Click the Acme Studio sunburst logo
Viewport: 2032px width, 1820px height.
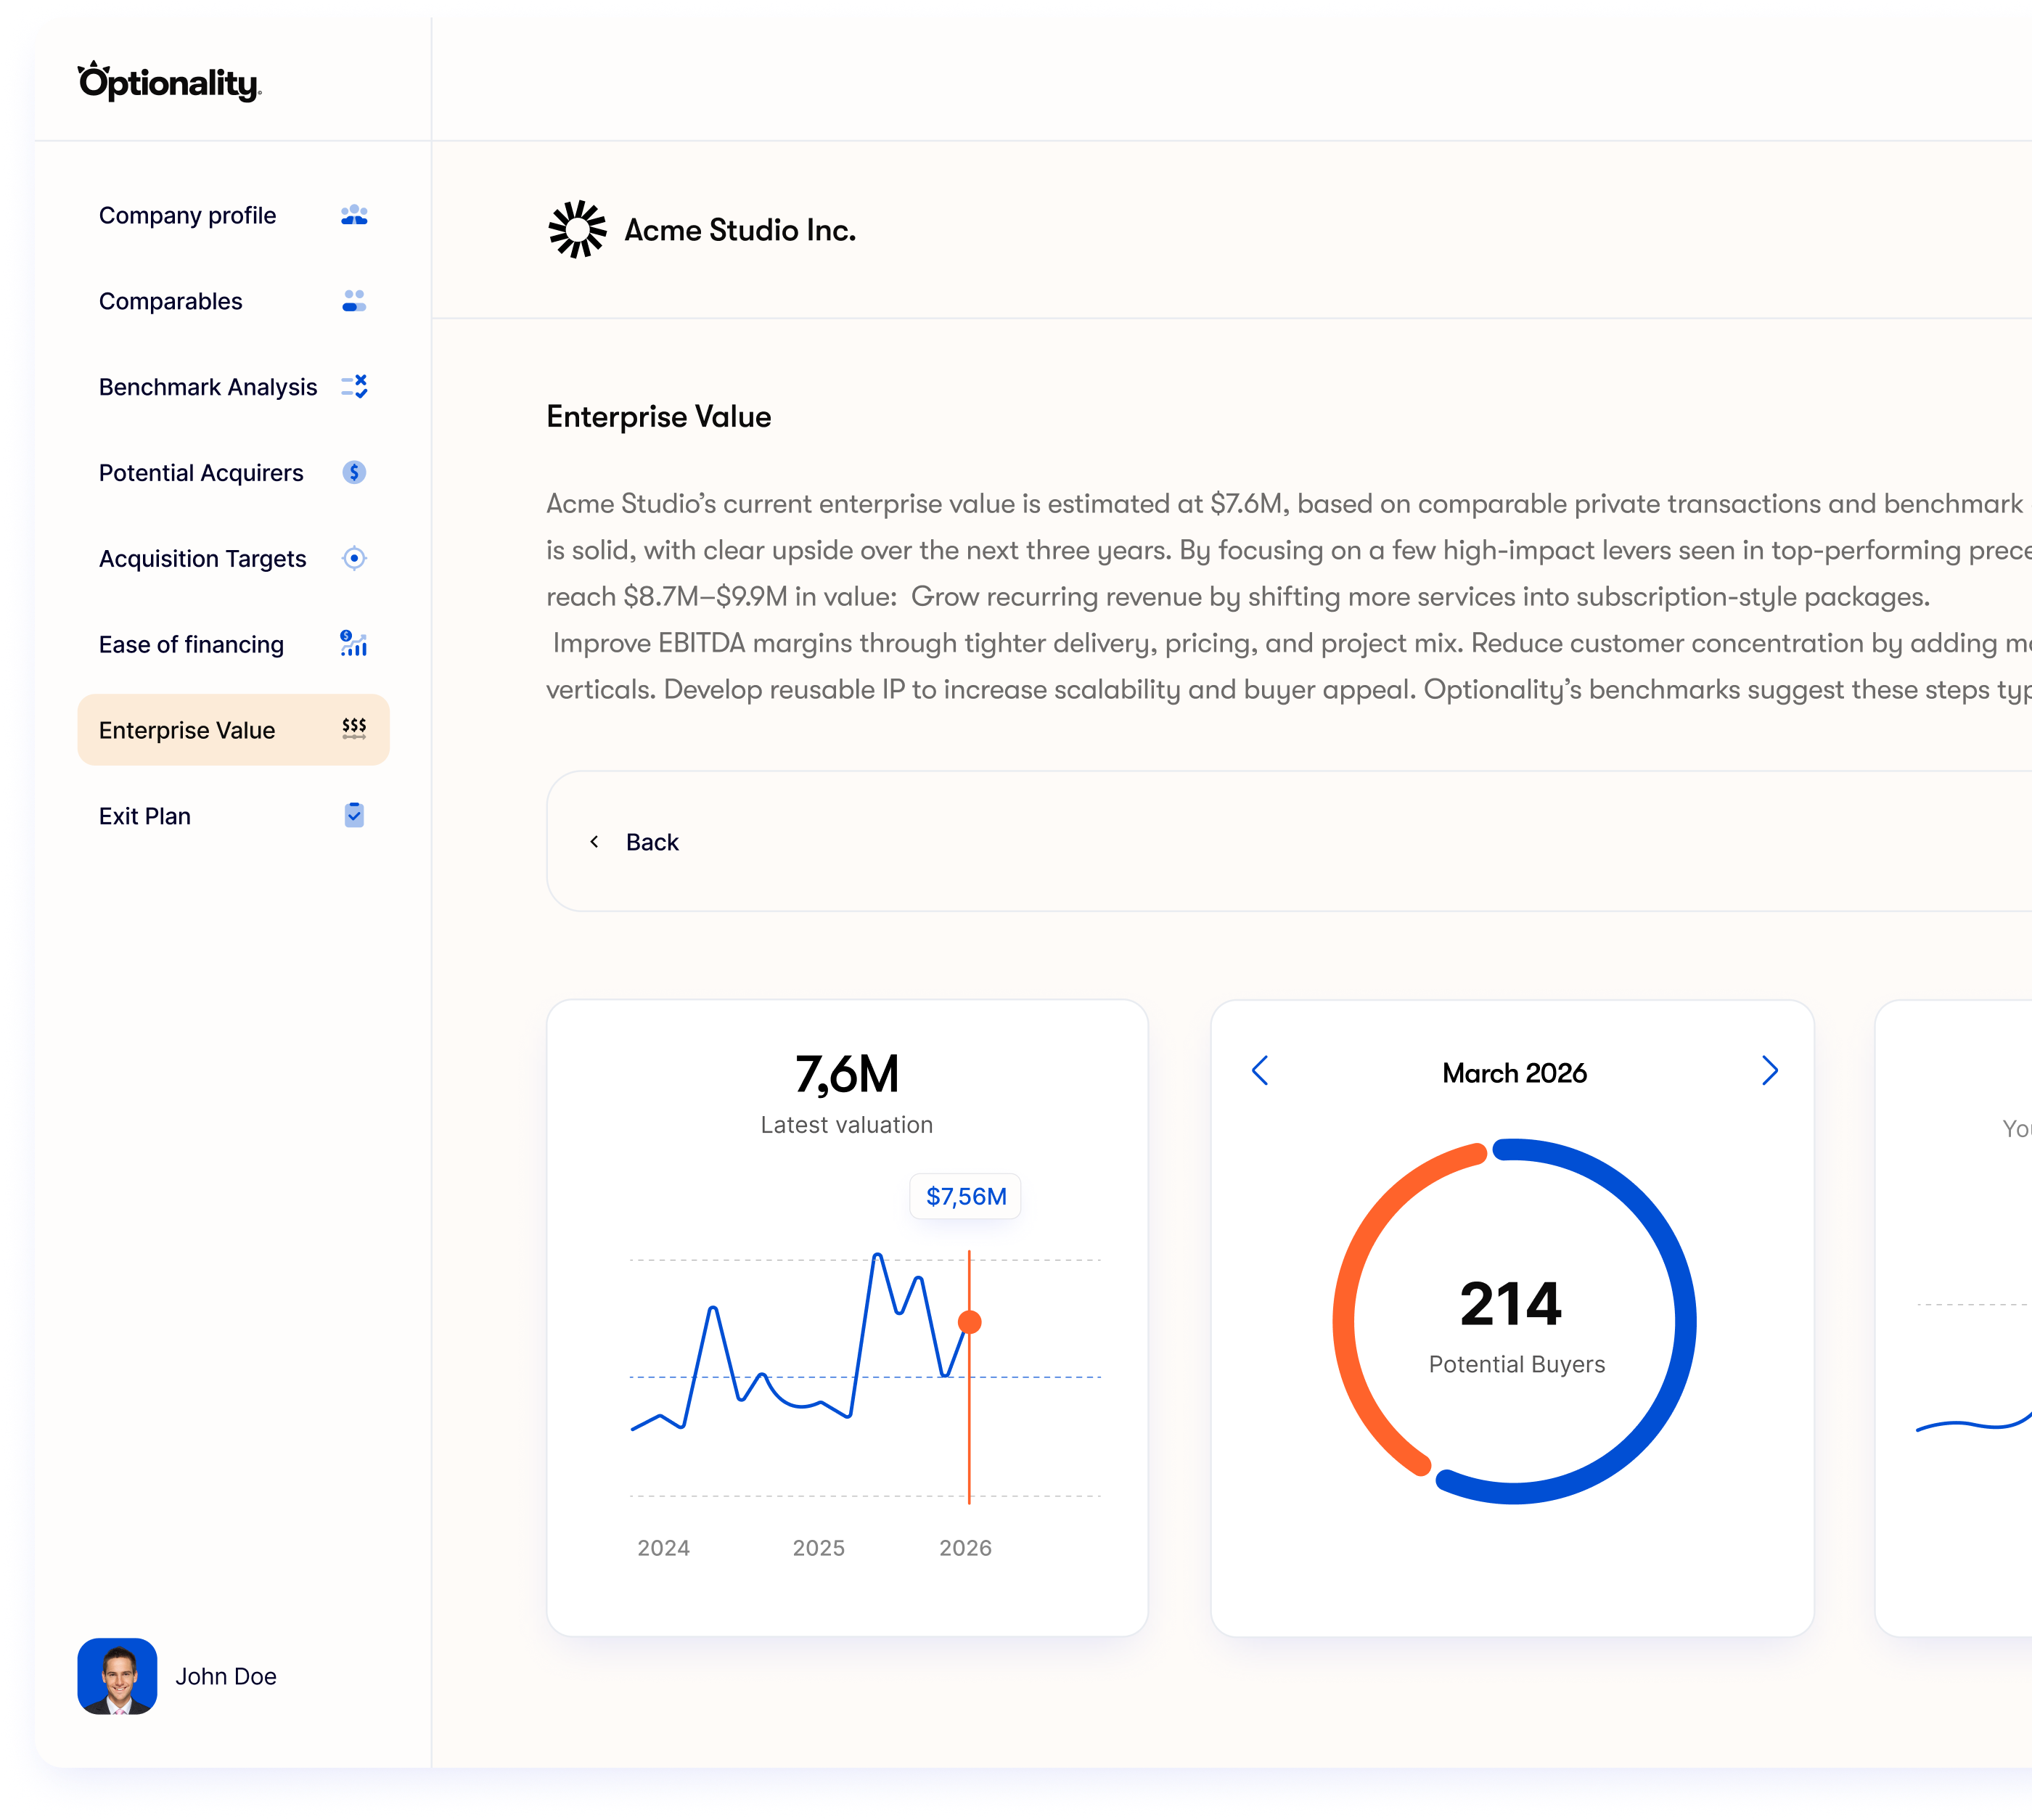click(x=577, y=229)
